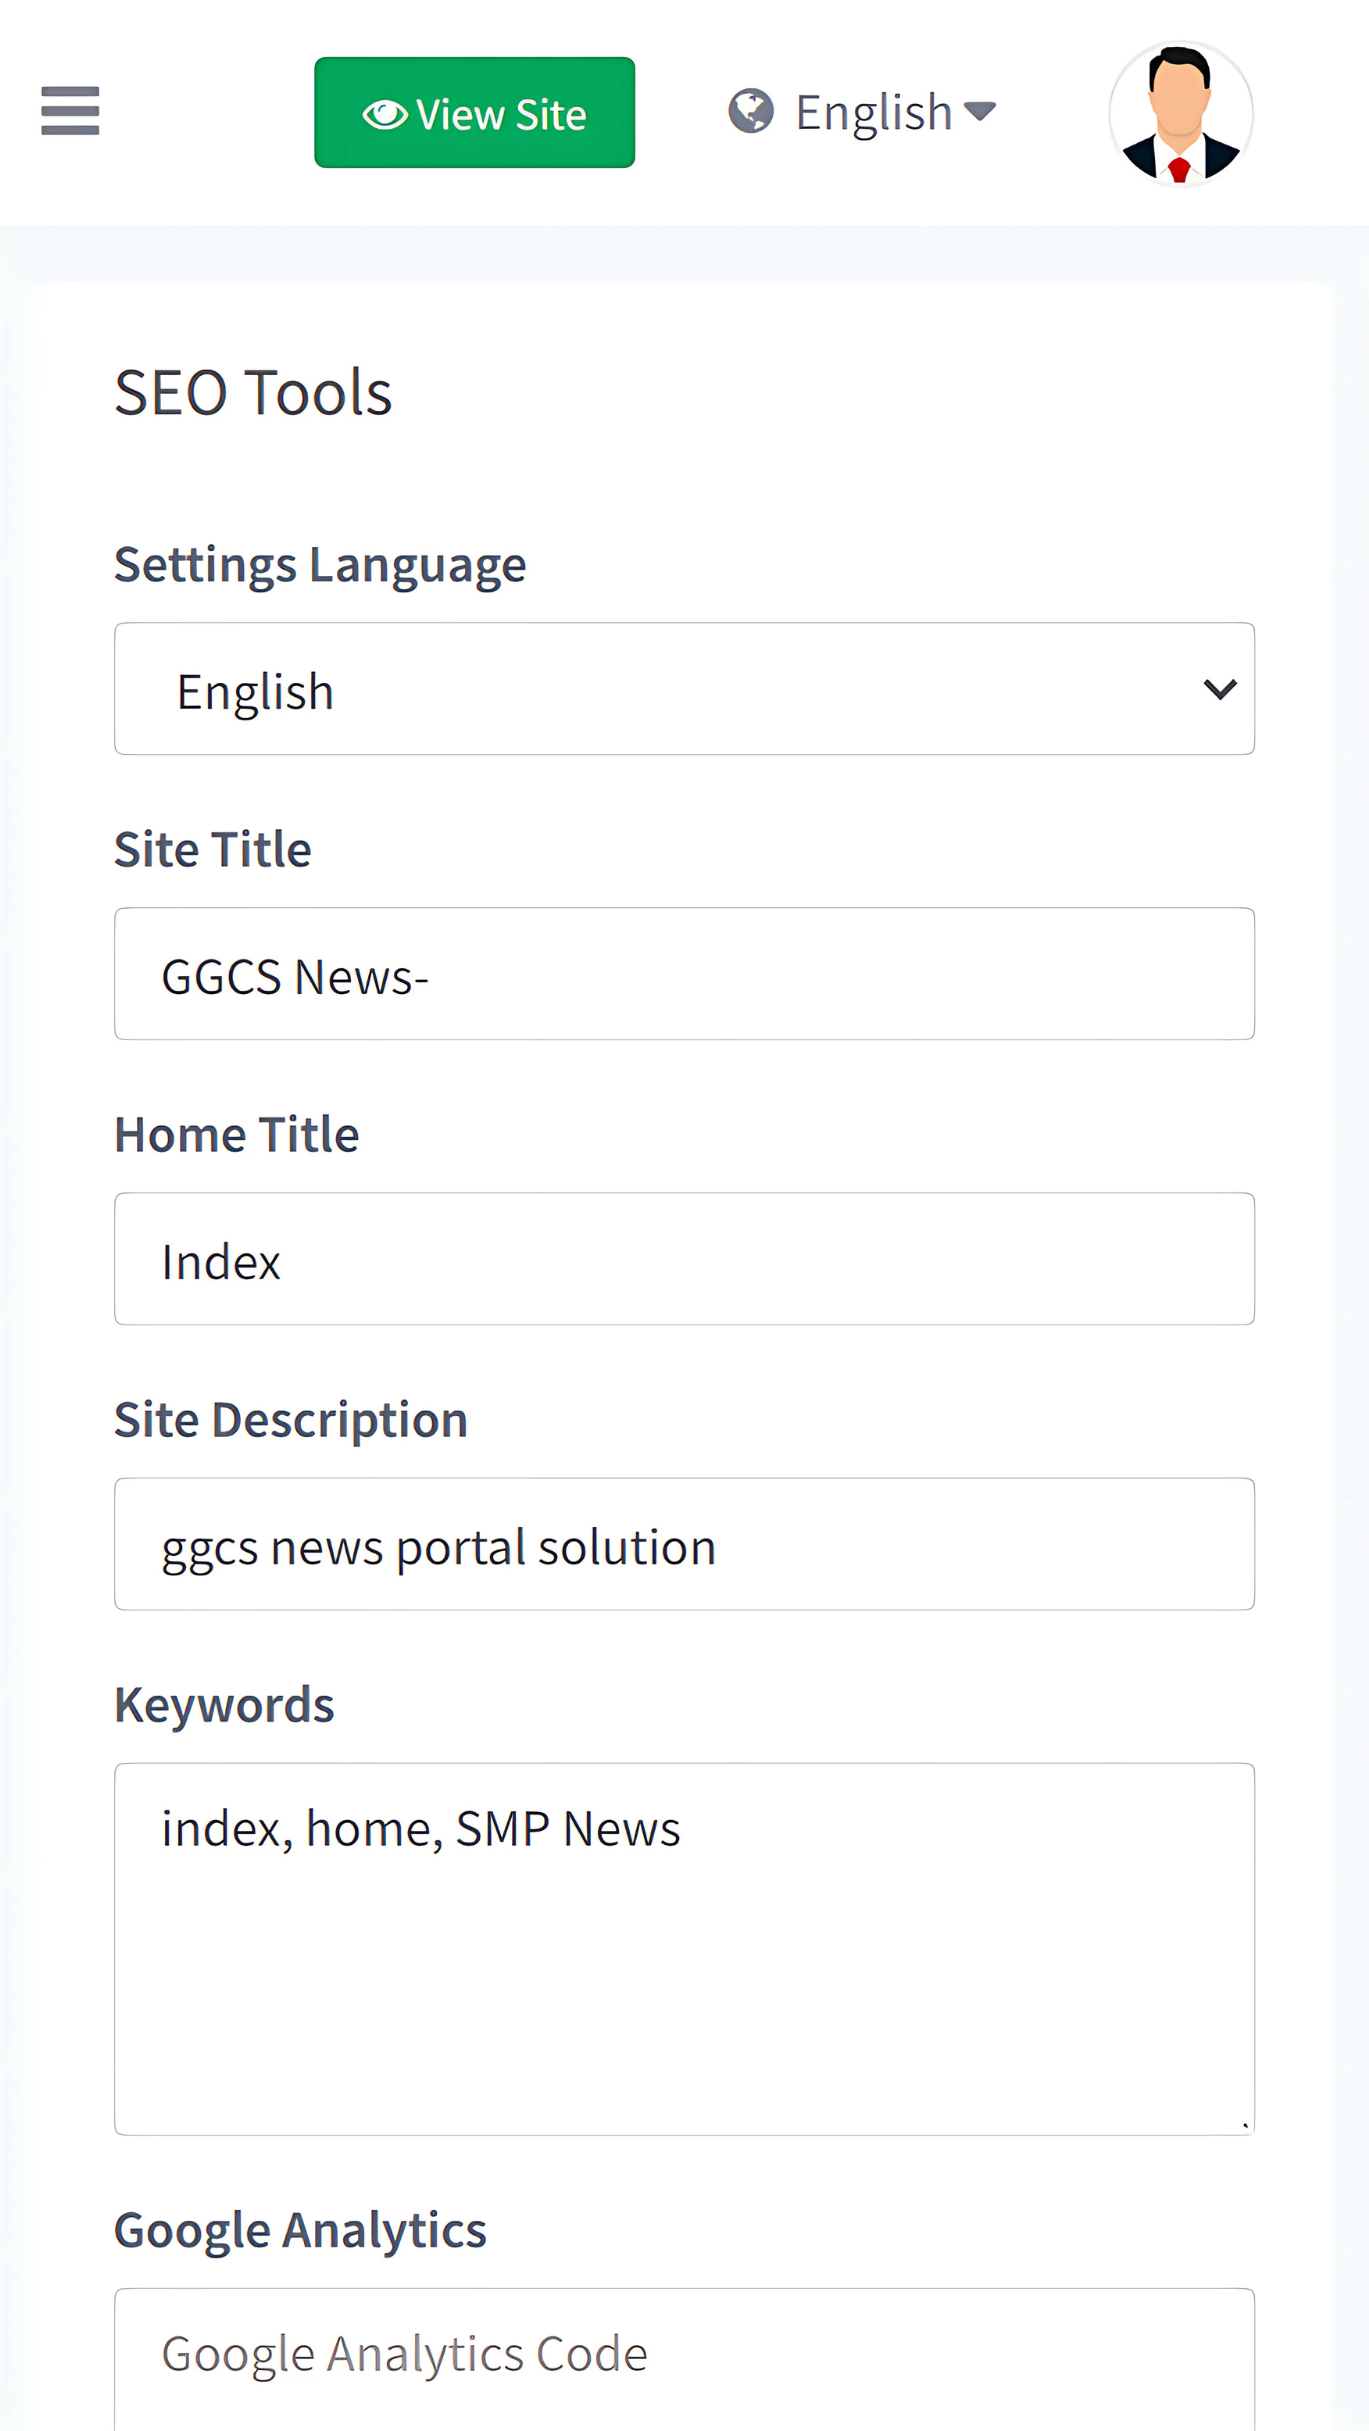Click inside the Keywords textarea
1369x2431 pixels.
[x=684, y=1950]
